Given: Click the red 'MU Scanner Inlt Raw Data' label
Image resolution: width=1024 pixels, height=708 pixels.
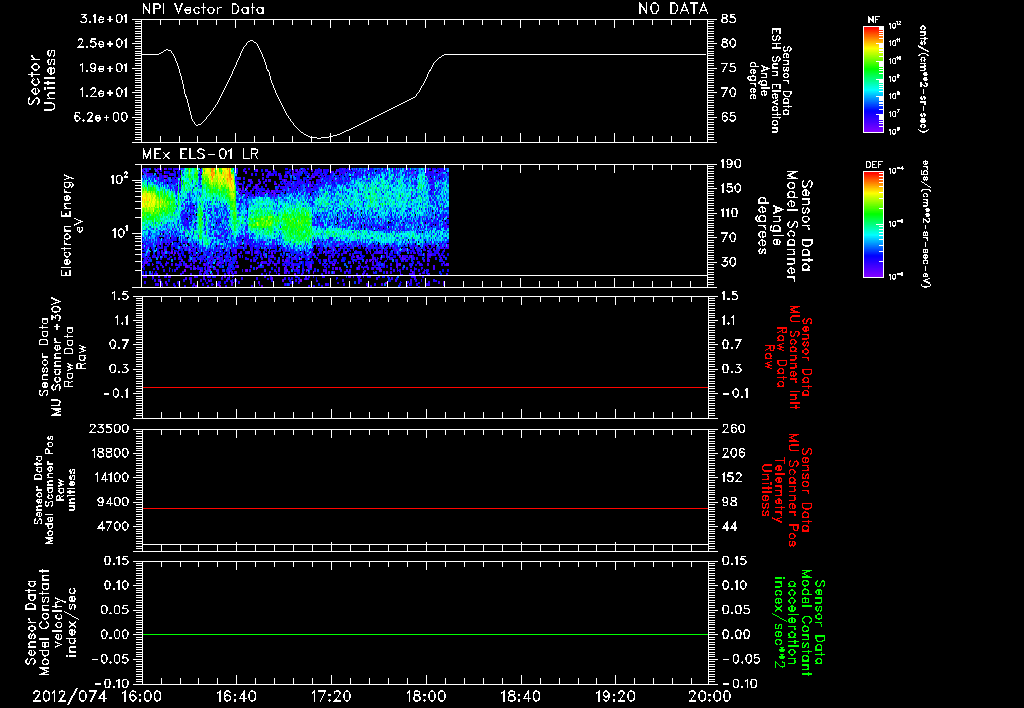Looking at the screenshot, I should pos(788,357).
